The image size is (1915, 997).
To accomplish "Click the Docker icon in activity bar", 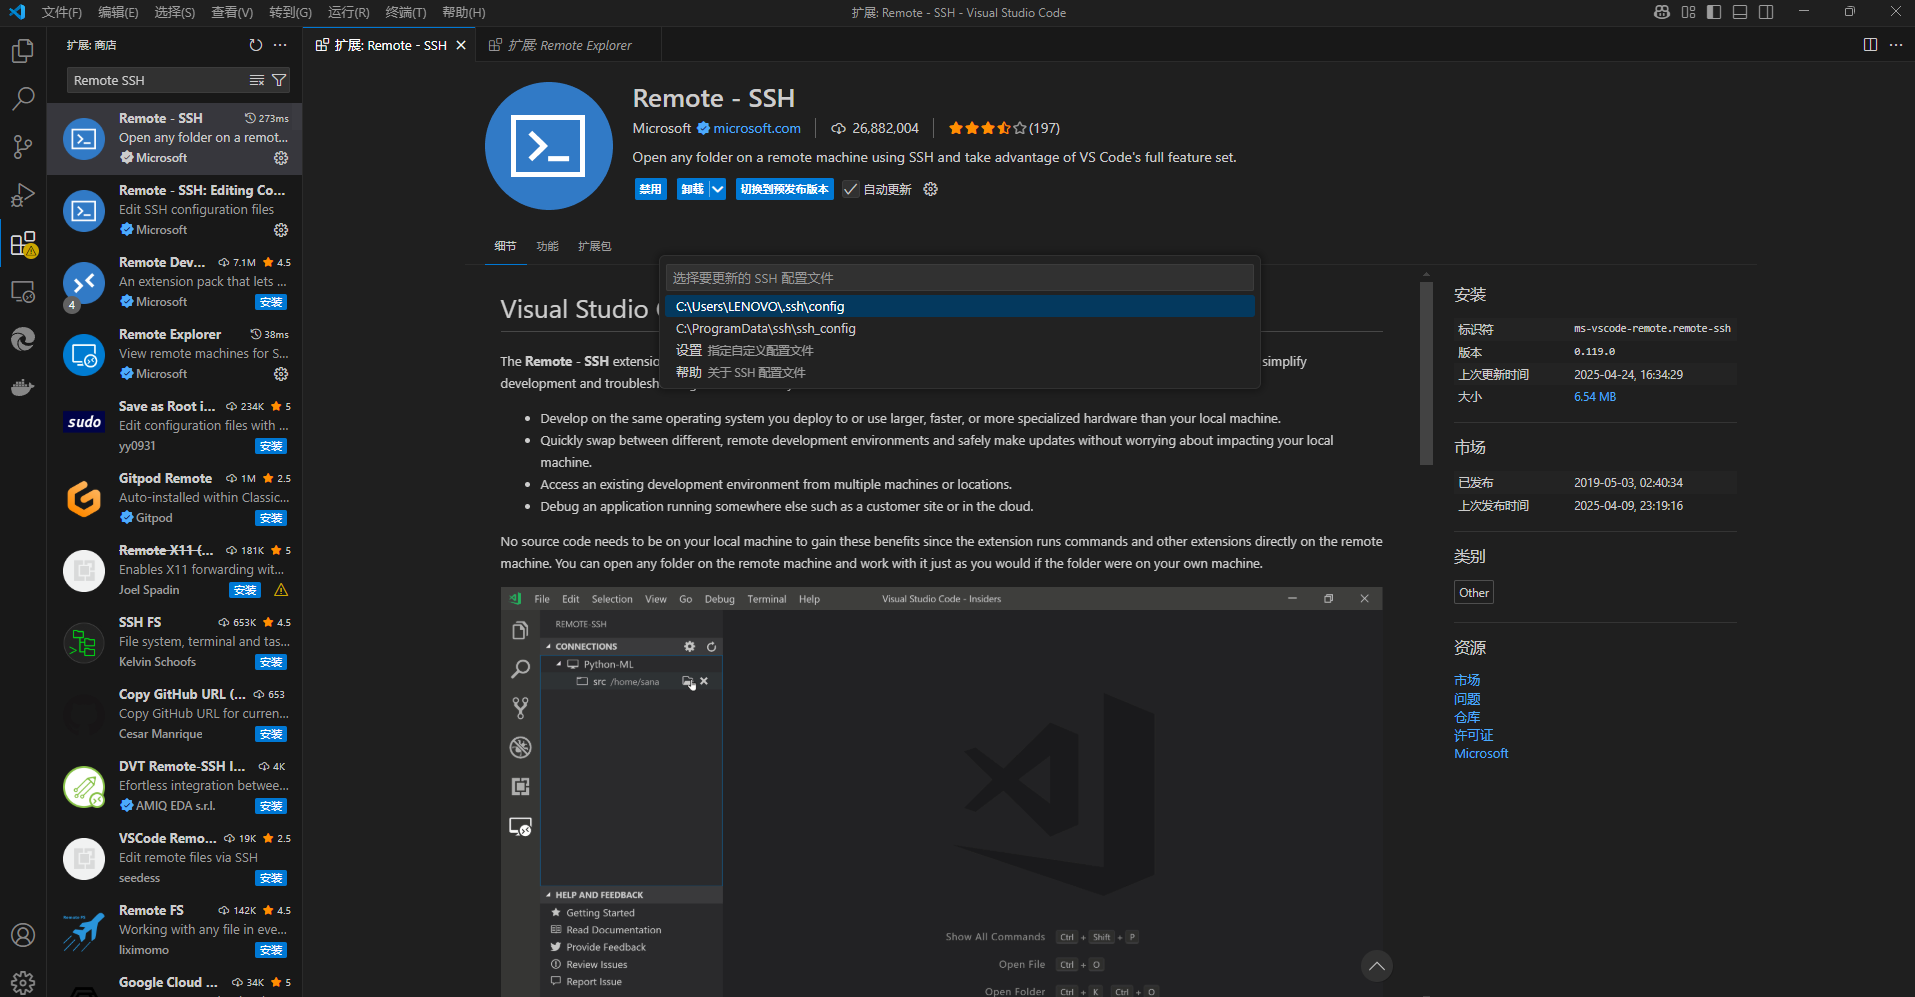I will 22,387.
